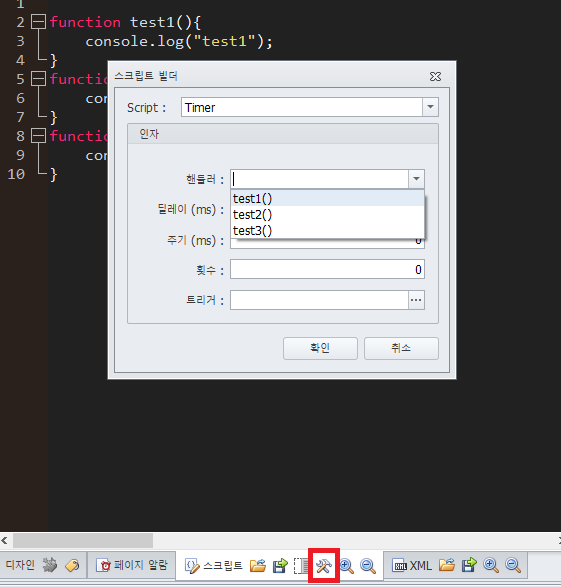
Task: Click the 확인 button
Action: (x=320, y=348)
